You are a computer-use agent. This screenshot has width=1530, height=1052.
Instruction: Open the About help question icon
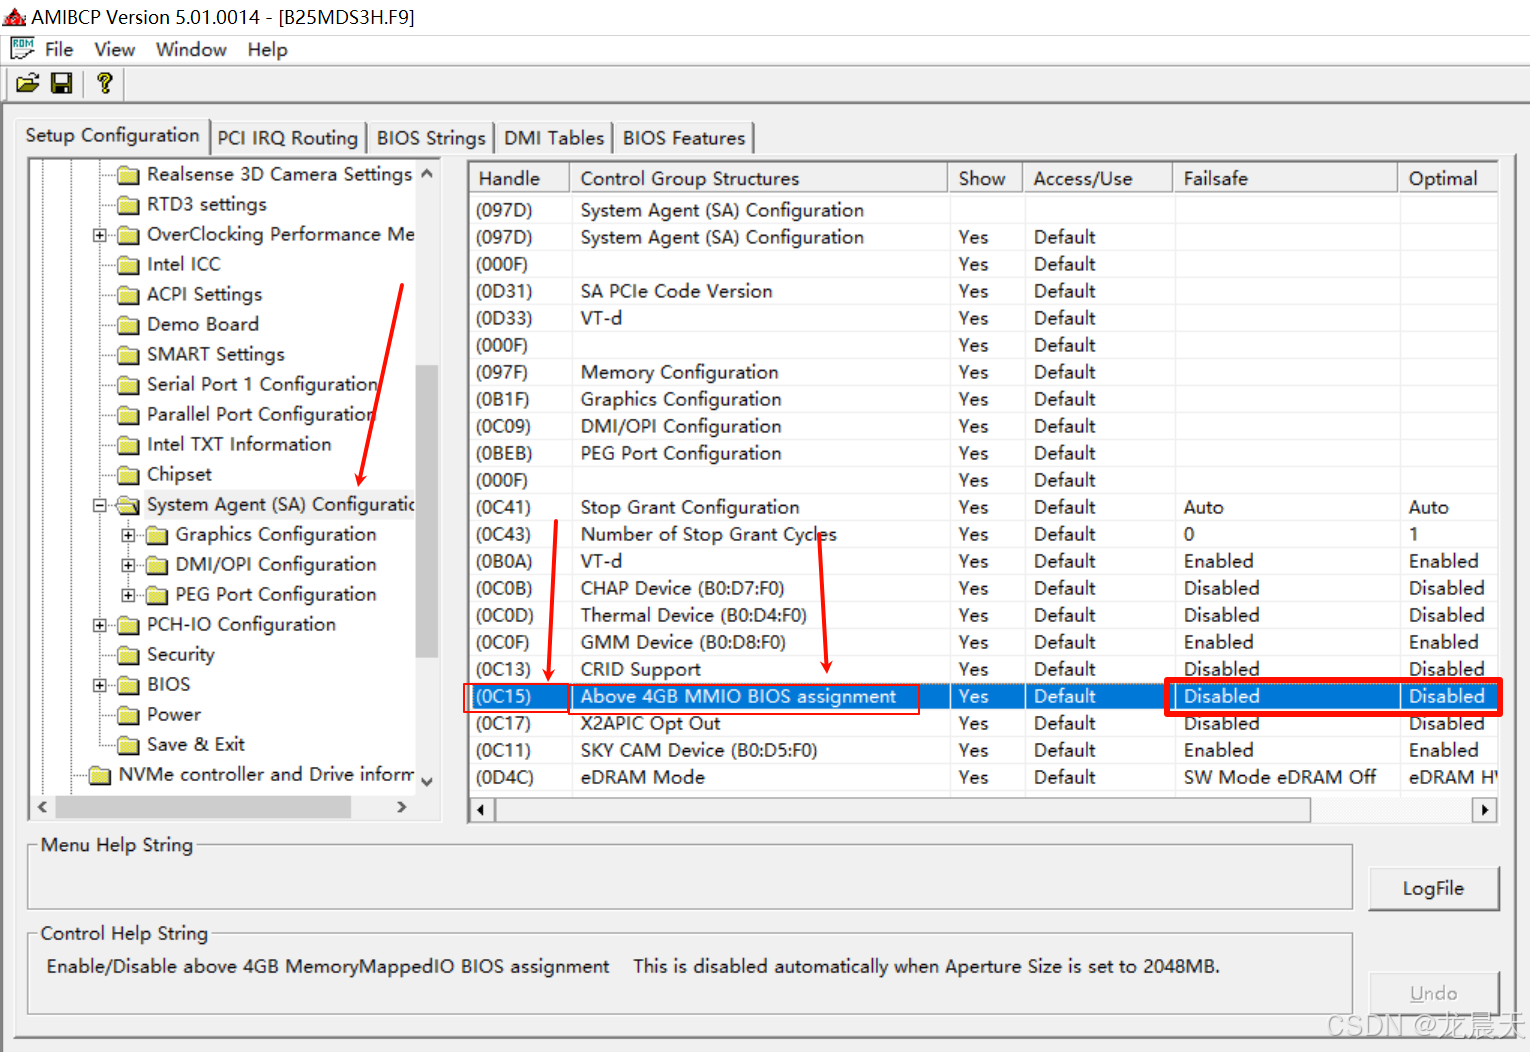tap(104, 83)
